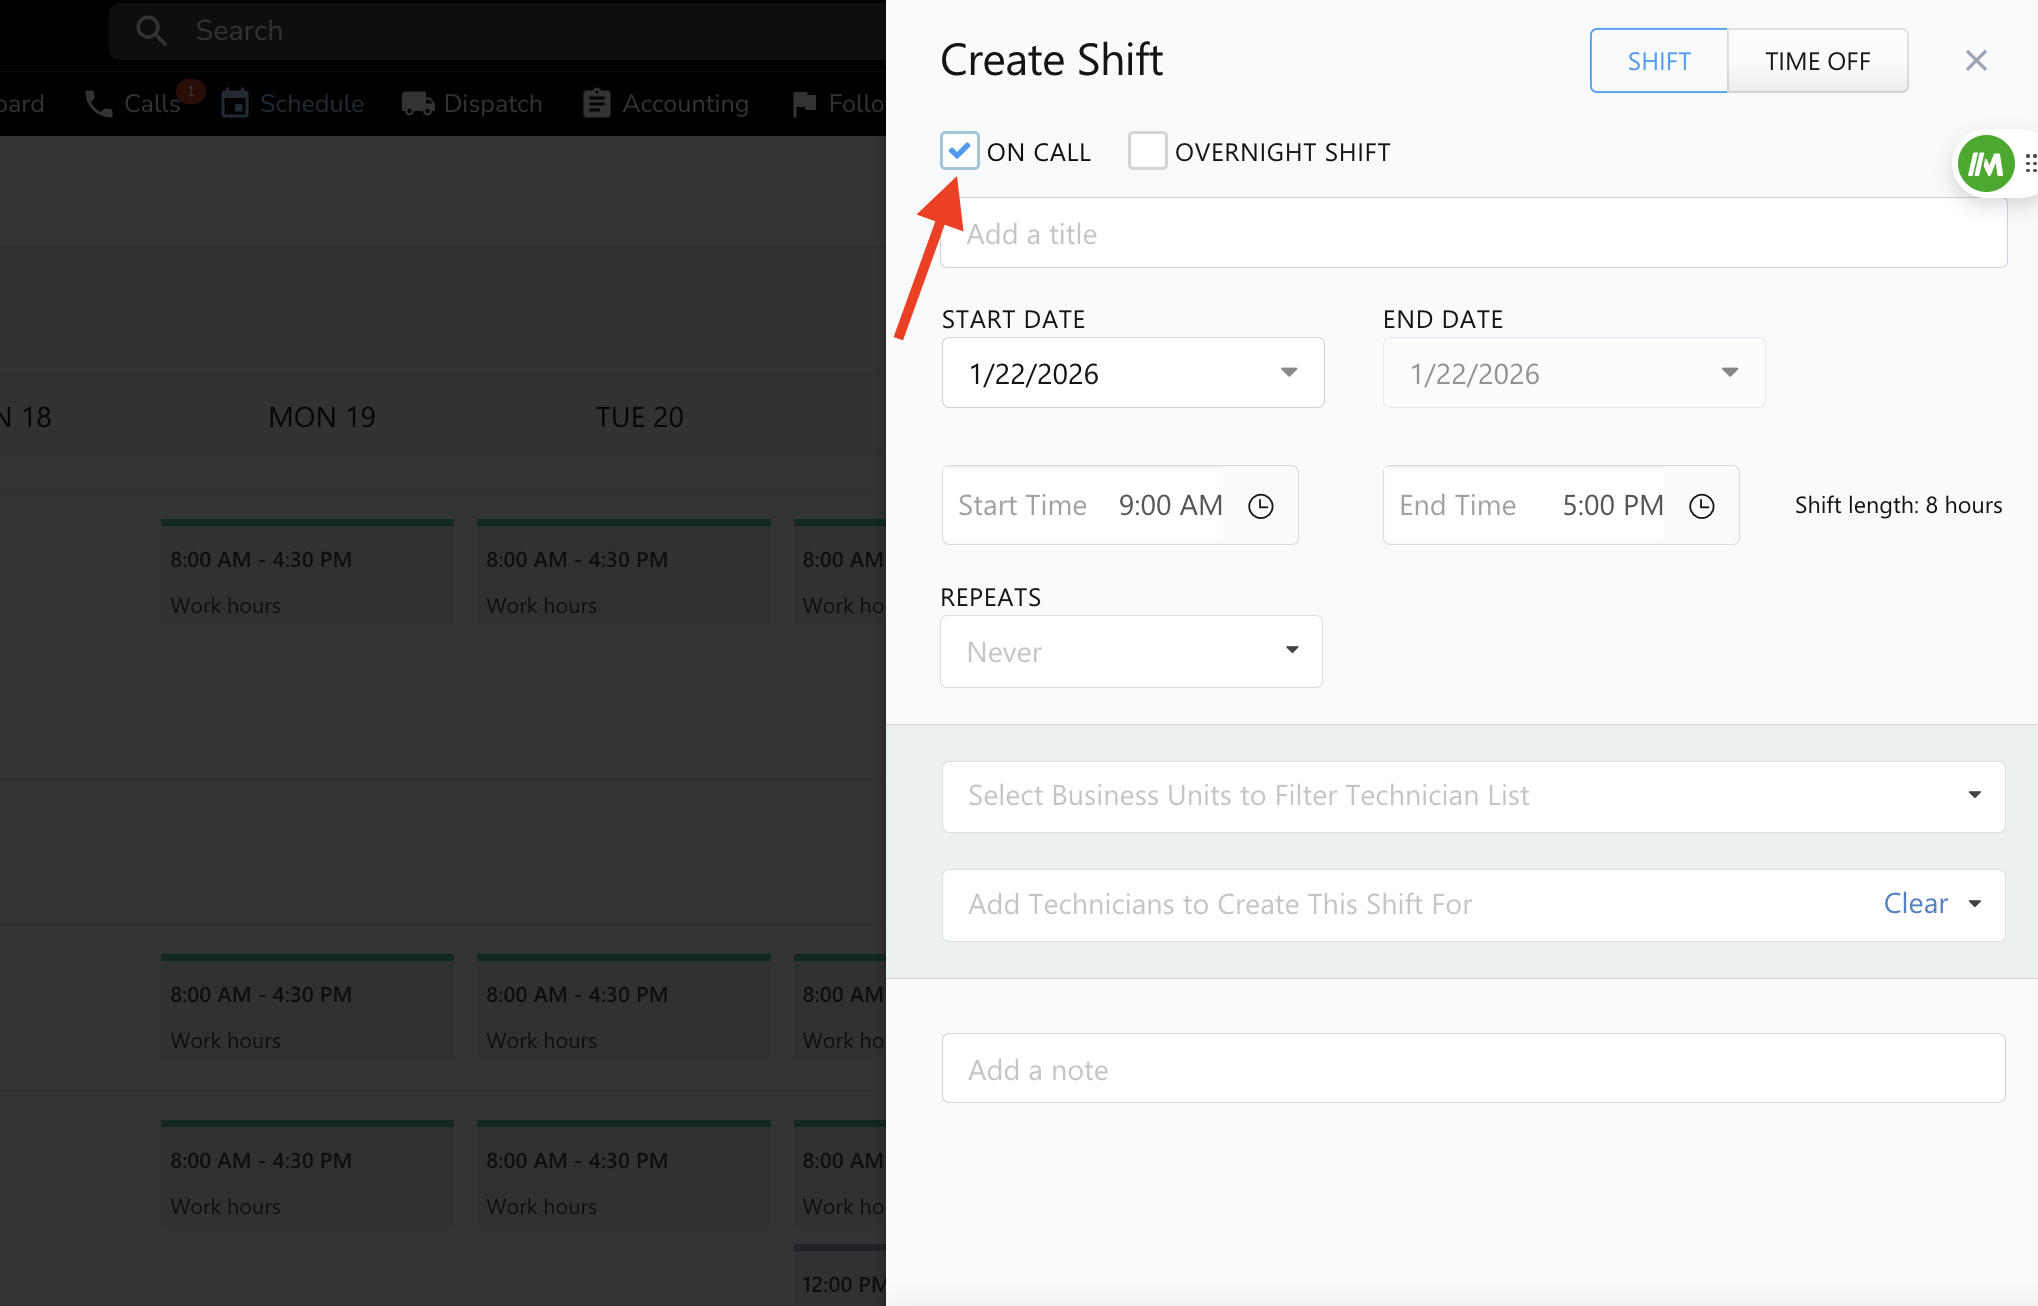Enable the OVERNIGHT SHIFT checkbox
This screenshot has width=2038, height=1306.
click(x=1147, y=151)
